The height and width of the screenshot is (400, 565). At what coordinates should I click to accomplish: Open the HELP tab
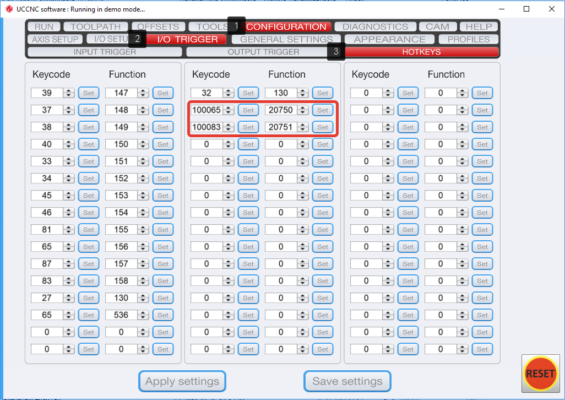479,27
